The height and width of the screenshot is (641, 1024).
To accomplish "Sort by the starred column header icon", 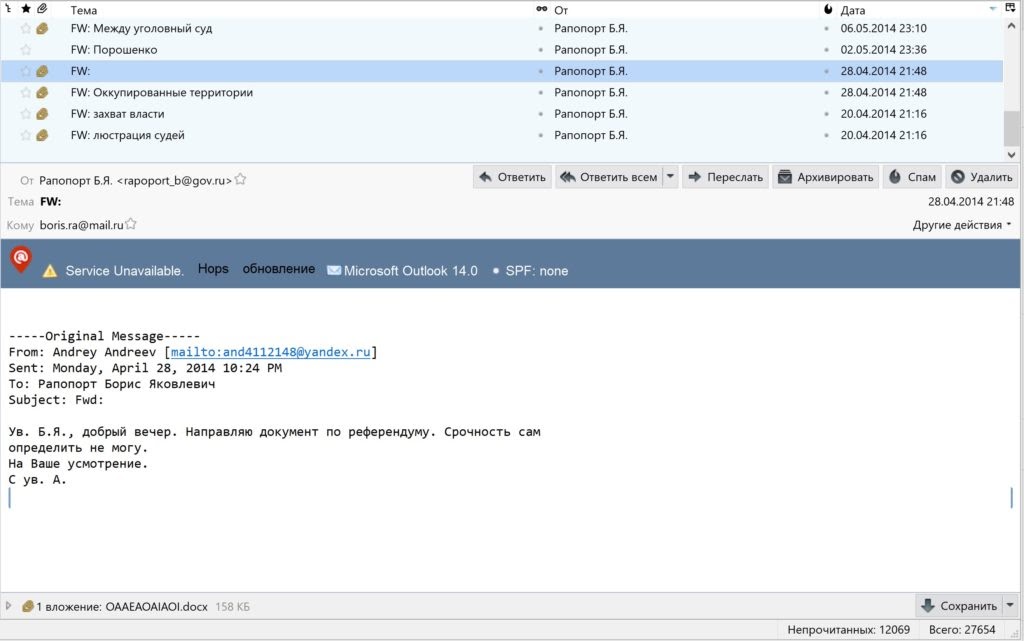I will pos(25,9).
